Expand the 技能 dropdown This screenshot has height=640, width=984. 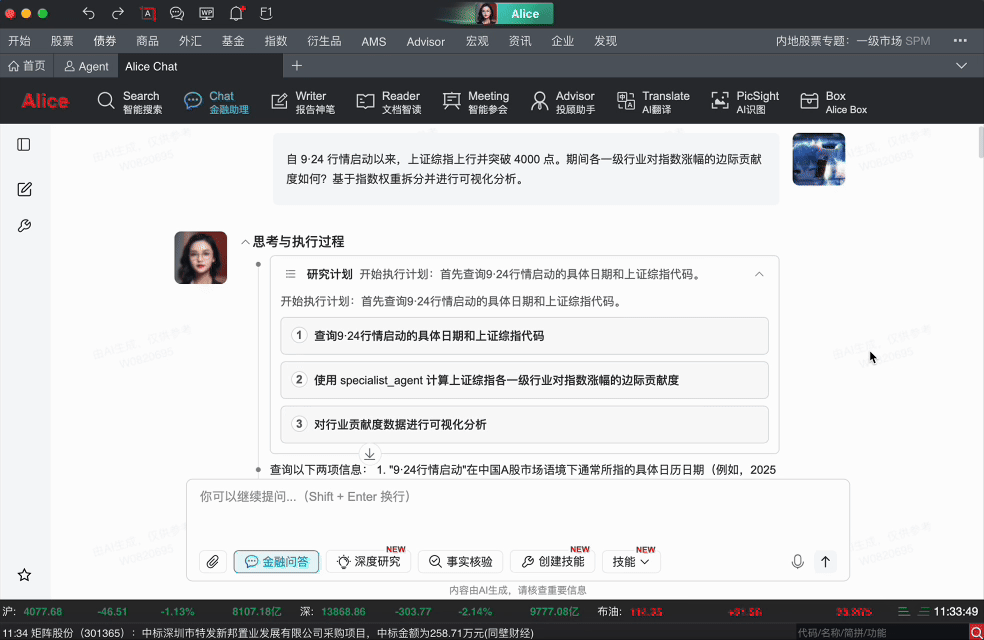[x=631, y=562]
